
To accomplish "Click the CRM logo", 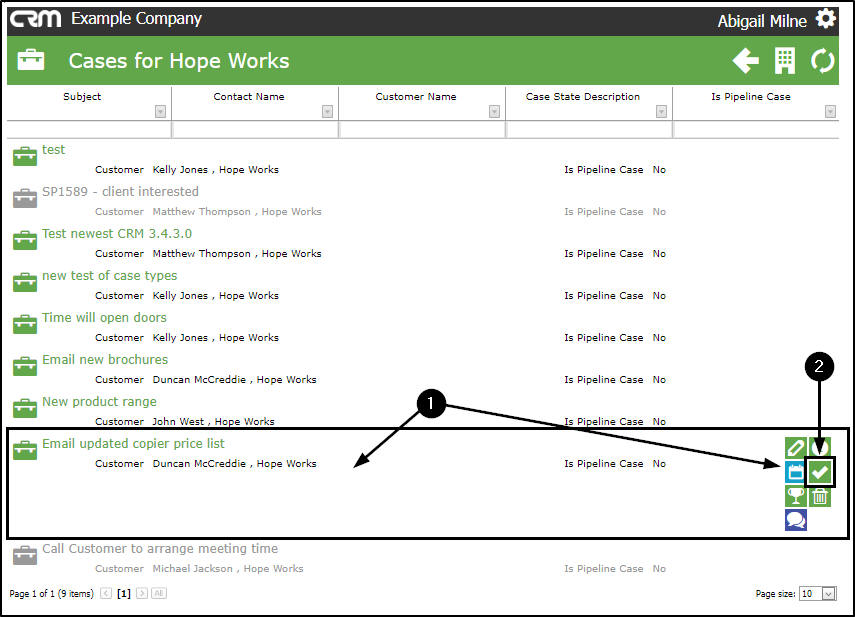I will coord(36,19).
